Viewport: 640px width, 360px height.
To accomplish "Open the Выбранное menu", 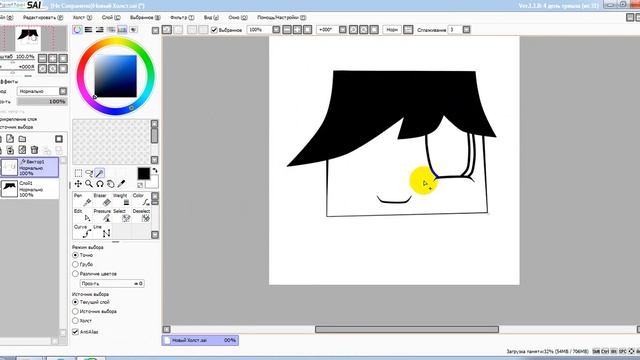I will pyautogui.click(x=145, y=18).
